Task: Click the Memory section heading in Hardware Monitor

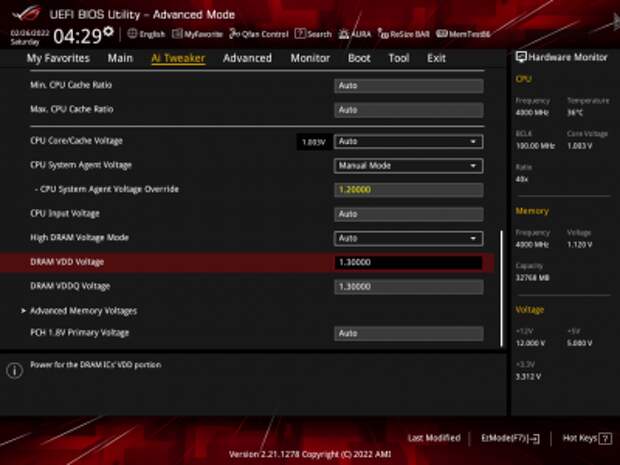Action: coord(532,211)
